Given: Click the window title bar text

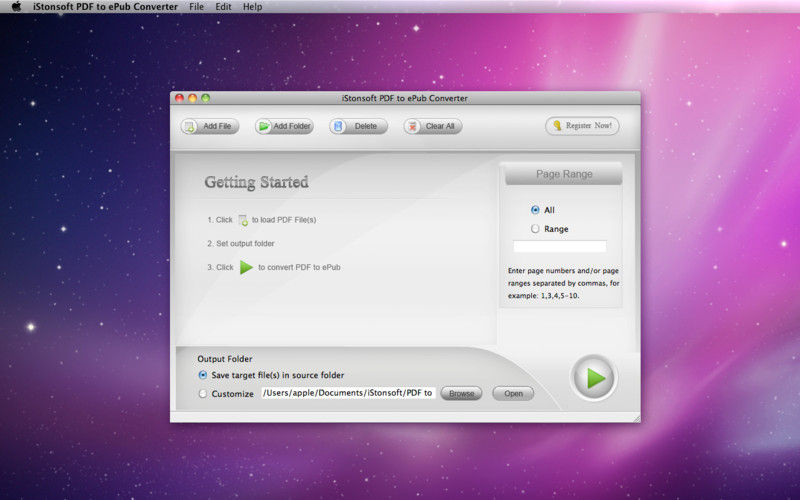Looking at the screenshot, I should click(405, 98).
